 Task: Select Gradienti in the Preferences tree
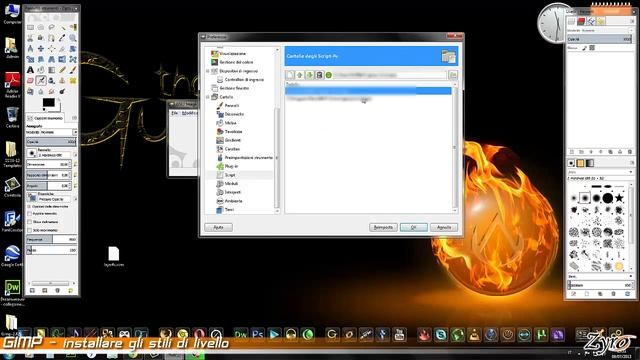tap(233, 140)
